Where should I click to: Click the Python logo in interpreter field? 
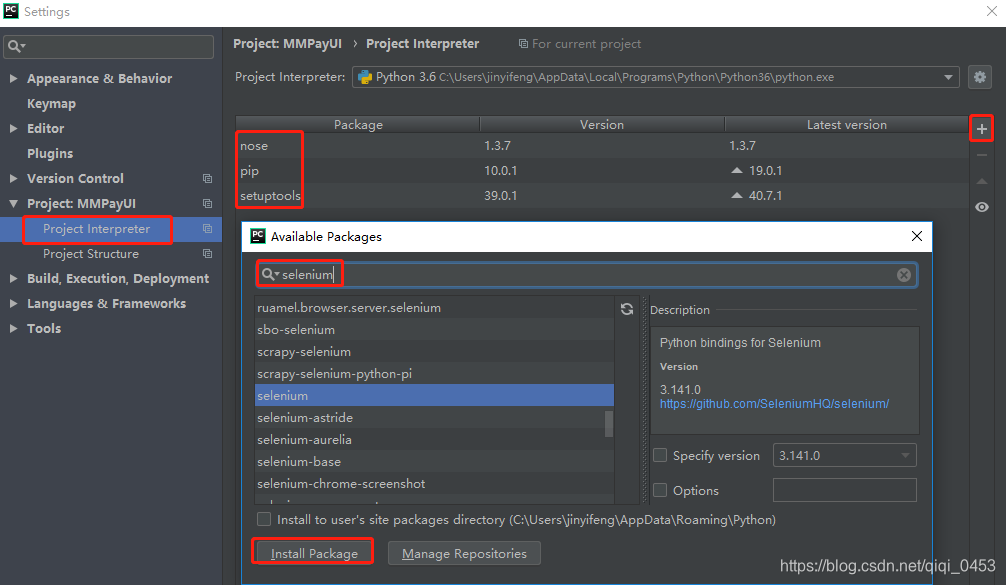pyautogui.click(x=365, y=77)
